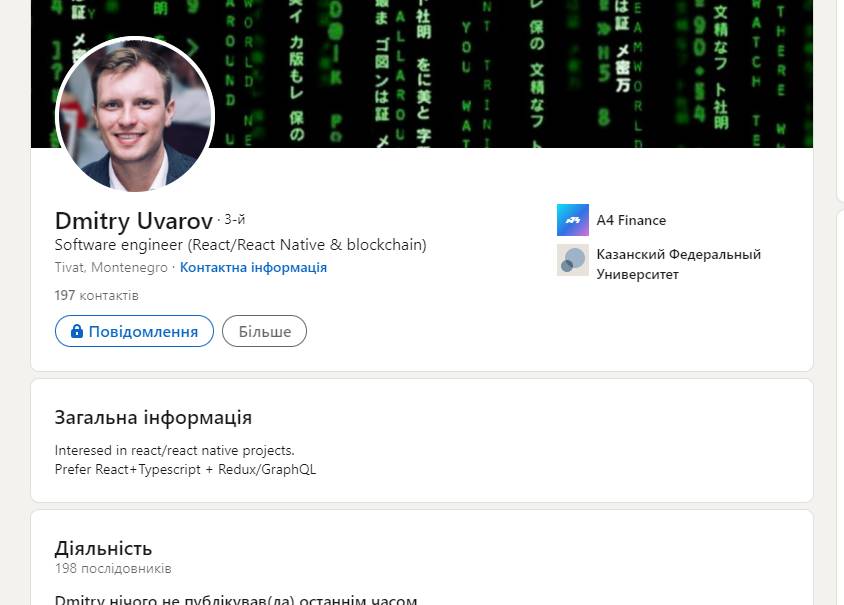Open the Контактна інформація link
Screen dimensions: 844x605
(x=253, y=268)
